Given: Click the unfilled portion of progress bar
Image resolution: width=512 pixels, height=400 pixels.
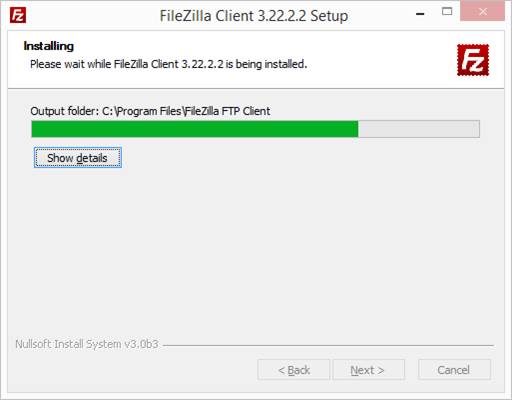Looking at the screenshot, I should tap(419, 129).
